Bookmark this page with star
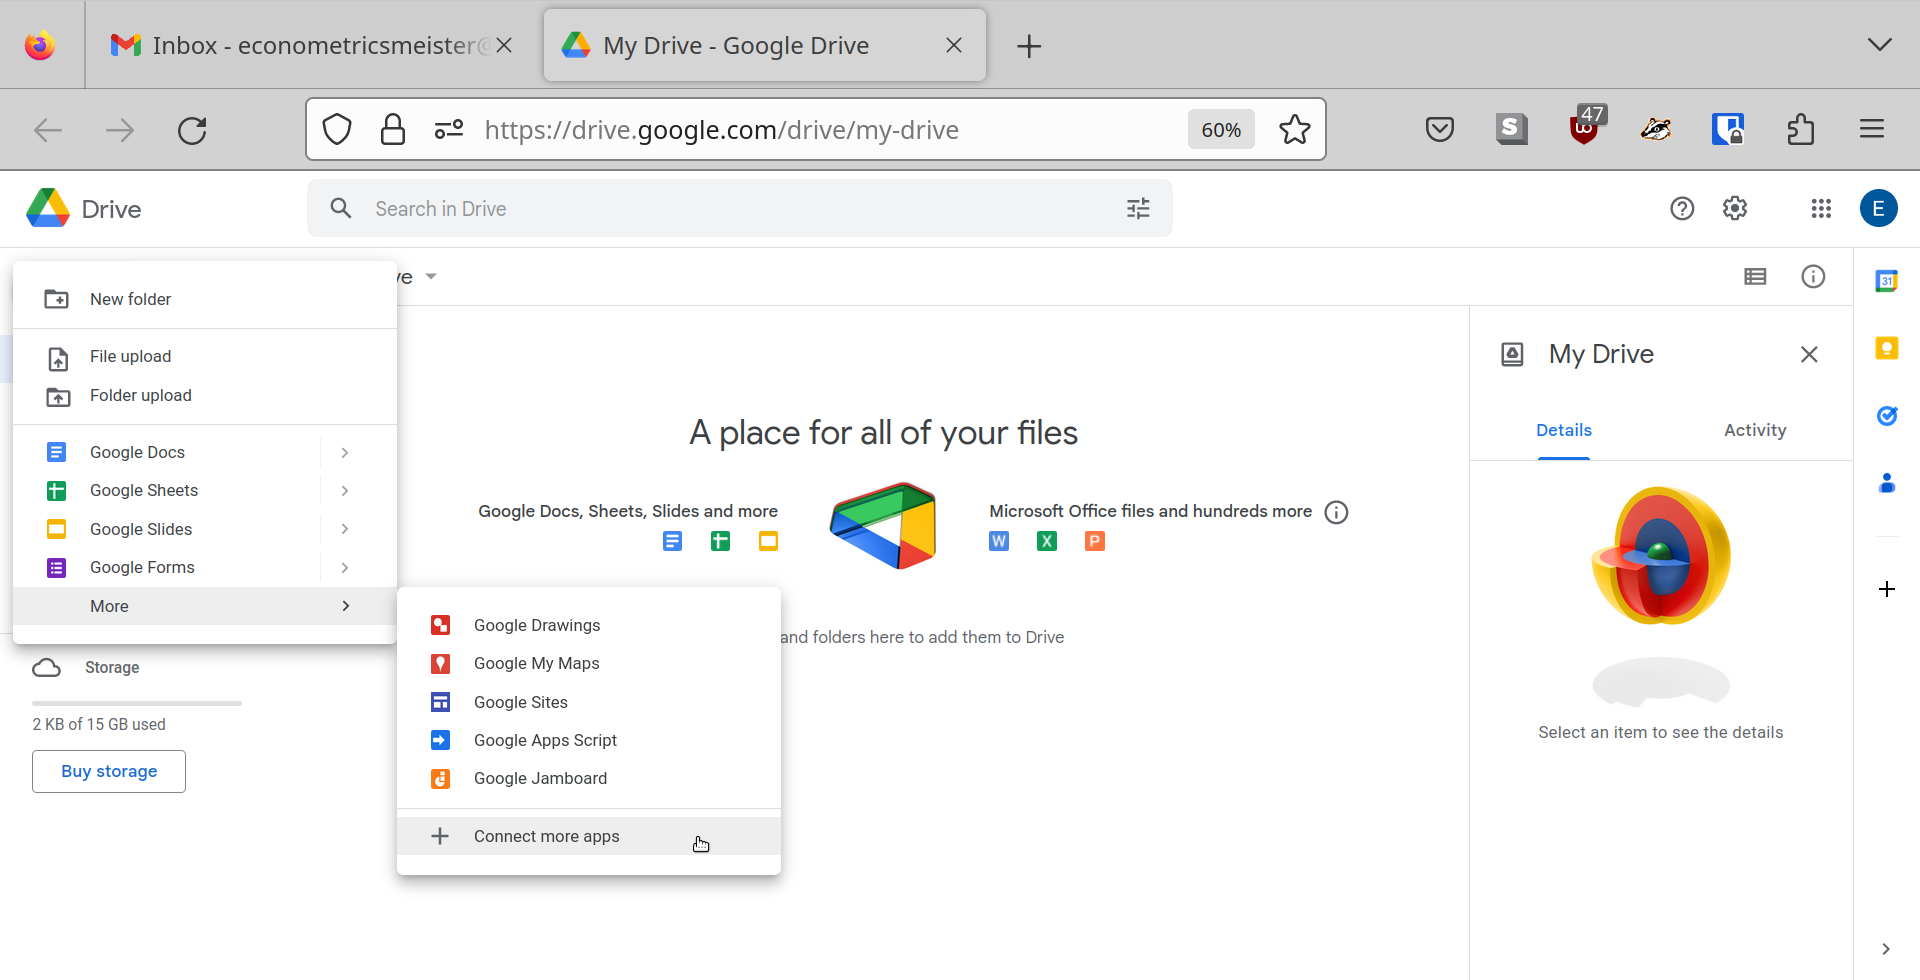The height and width of the screenshot is (980, 1920). point(1295,130)
